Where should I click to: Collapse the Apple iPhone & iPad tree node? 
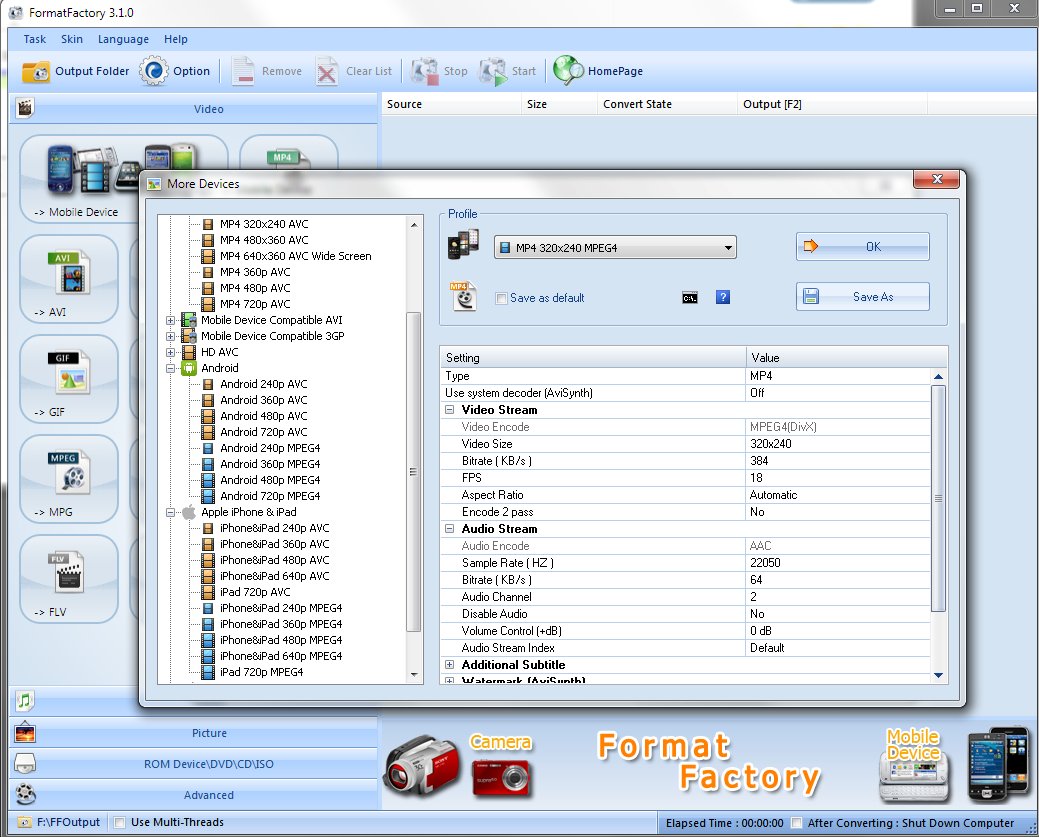170,512
